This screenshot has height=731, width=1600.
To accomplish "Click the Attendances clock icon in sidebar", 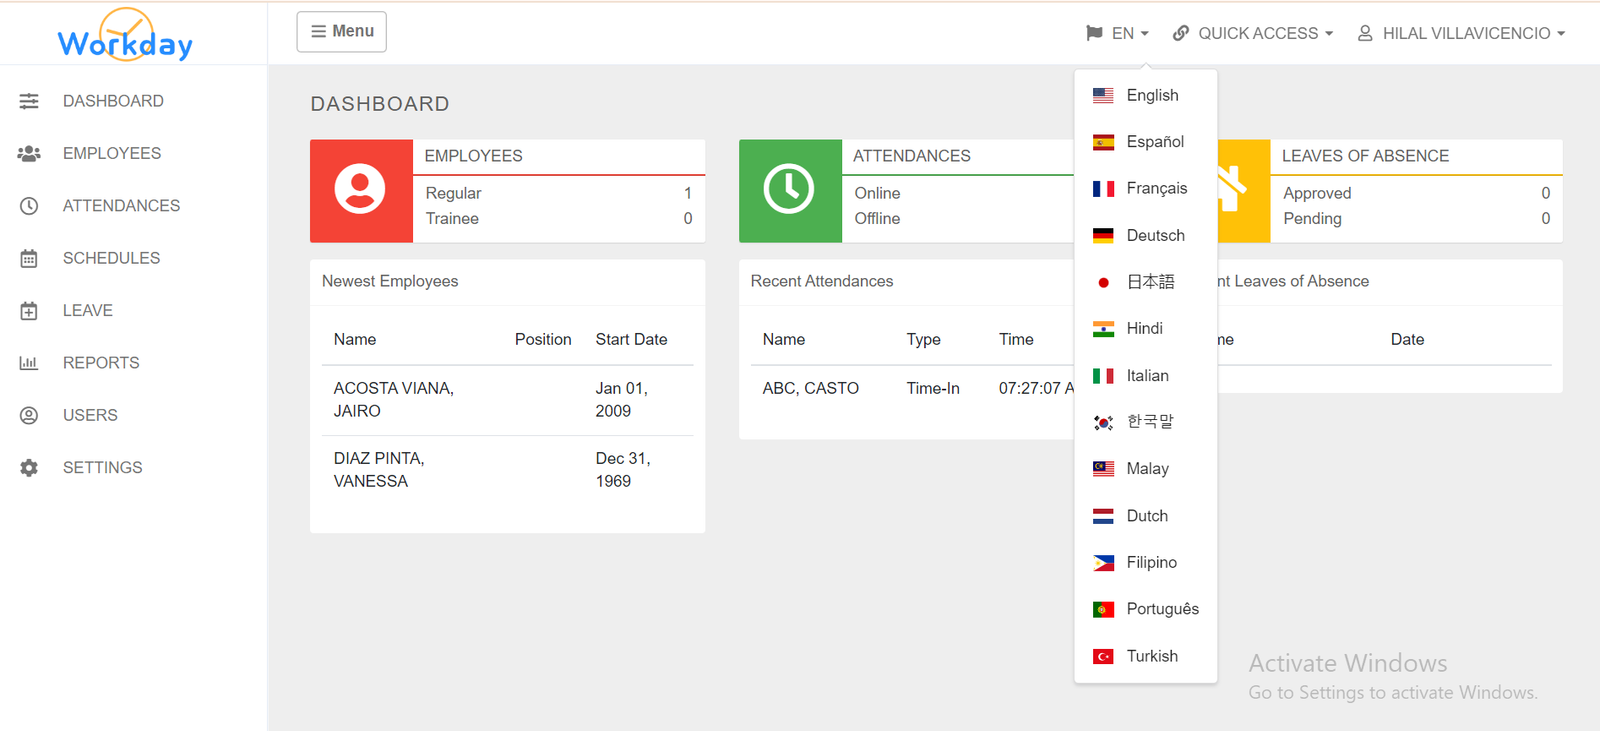I will [x=29, y=206].
